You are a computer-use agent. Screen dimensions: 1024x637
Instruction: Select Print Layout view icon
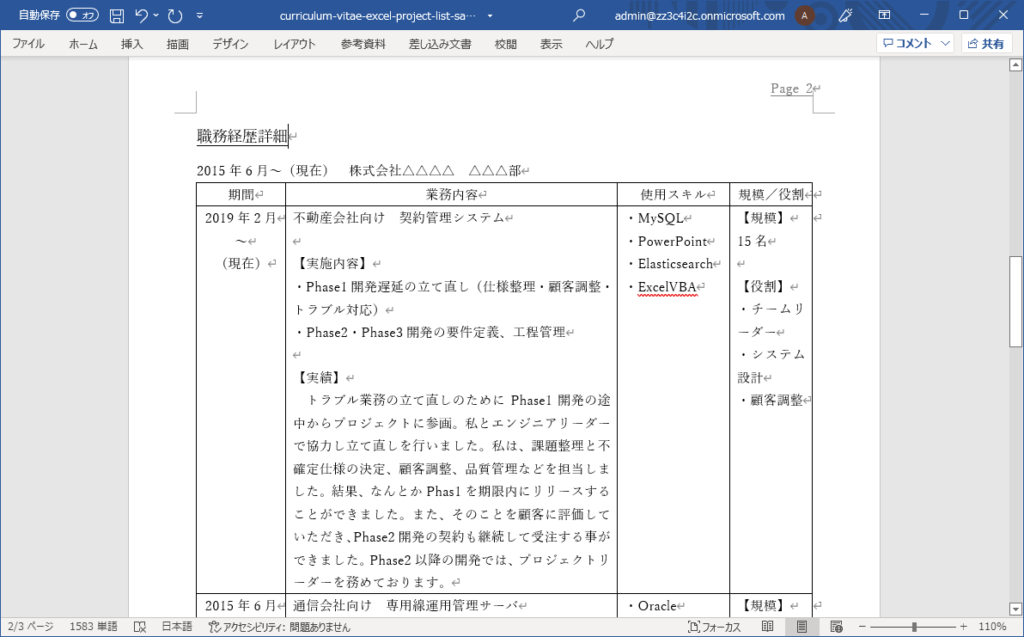(x=801, y=626)
